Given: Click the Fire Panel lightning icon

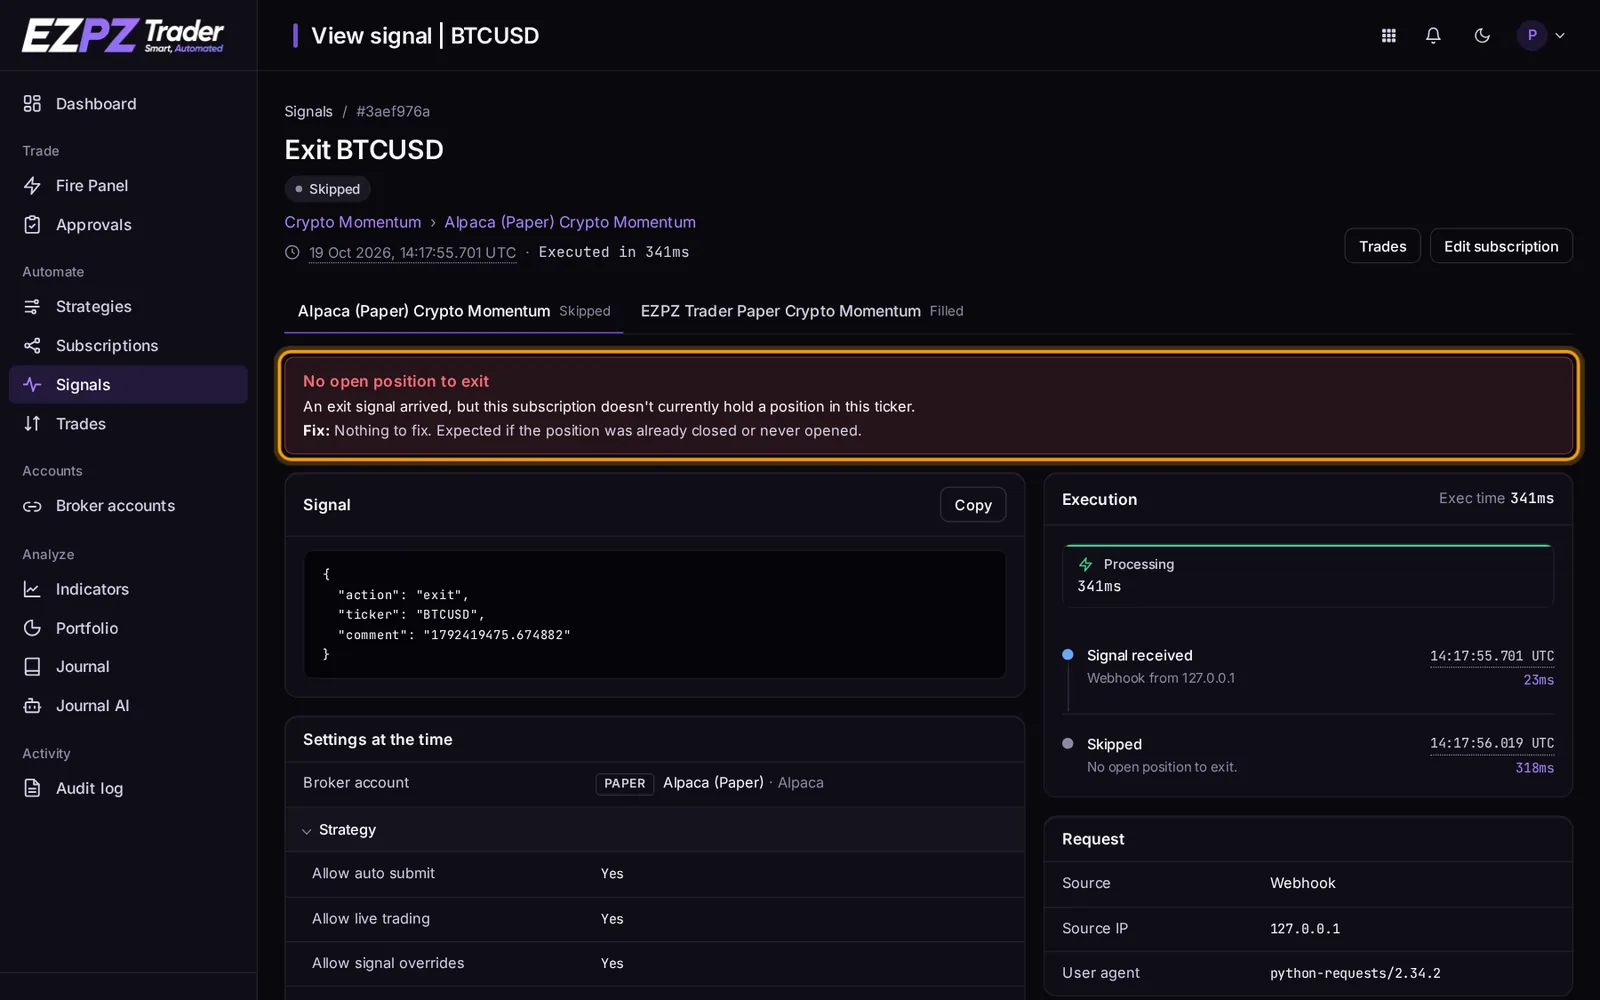Looking at the screenshot, I should 32,186.
